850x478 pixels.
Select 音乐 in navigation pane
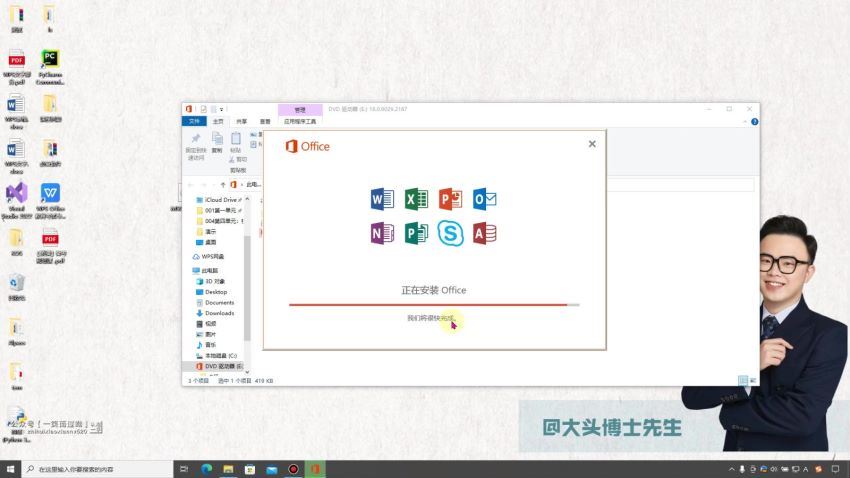click(x=206, y=345)
